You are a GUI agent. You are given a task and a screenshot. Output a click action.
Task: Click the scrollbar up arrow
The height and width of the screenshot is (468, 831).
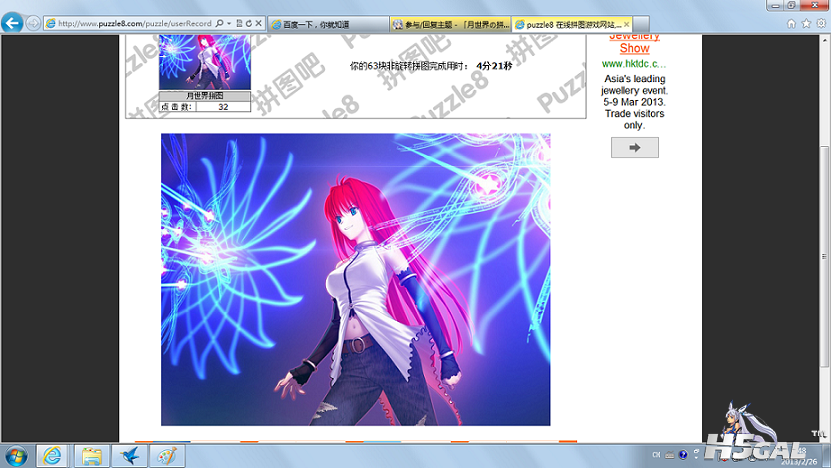pos(825,40)
